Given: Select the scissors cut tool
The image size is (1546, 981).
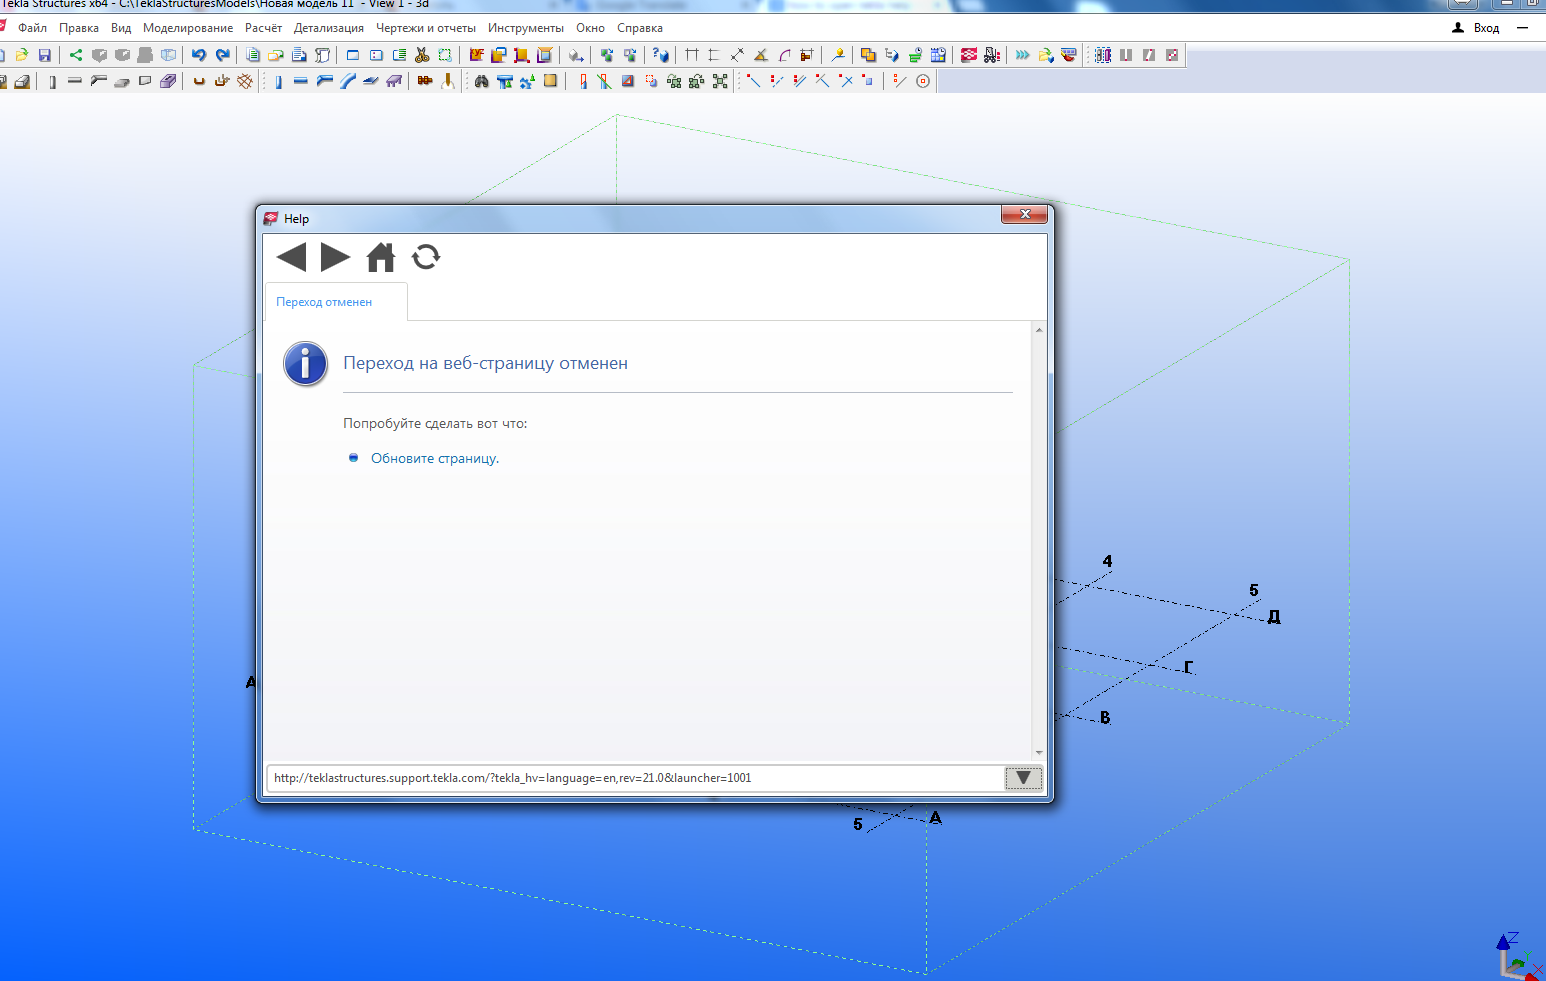Looking at the screenshot, I should 422,55.
